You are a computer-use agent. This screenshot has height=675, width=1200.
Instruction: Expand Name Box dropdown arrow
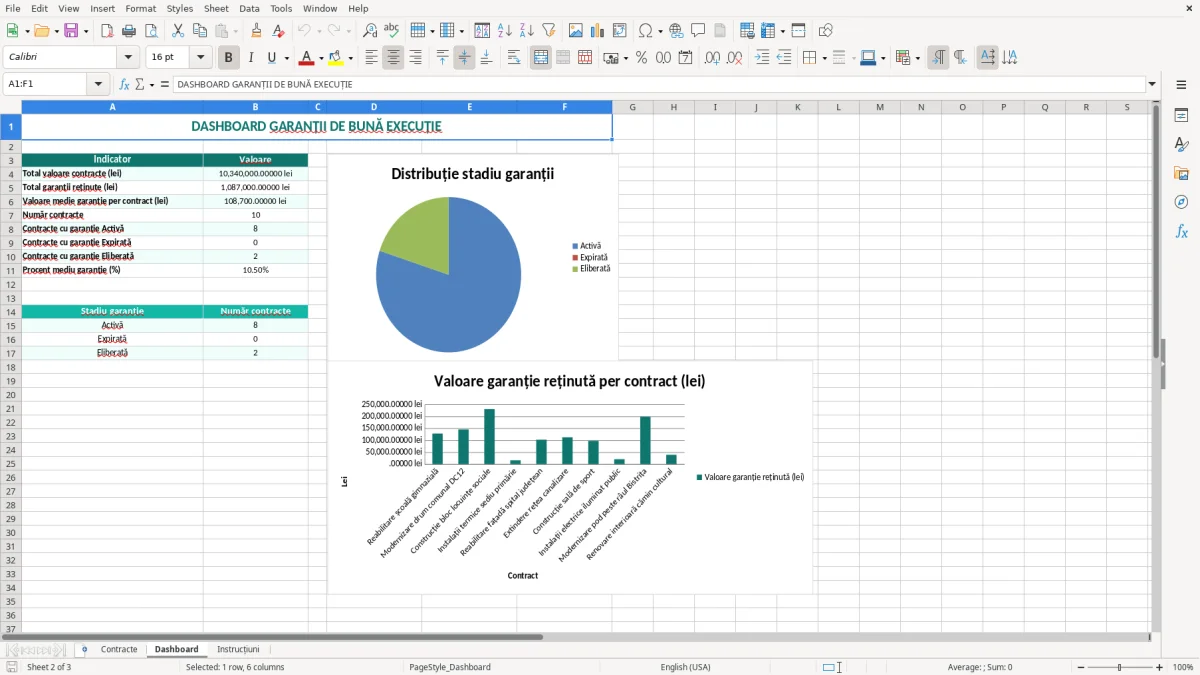tap(98, 85)
